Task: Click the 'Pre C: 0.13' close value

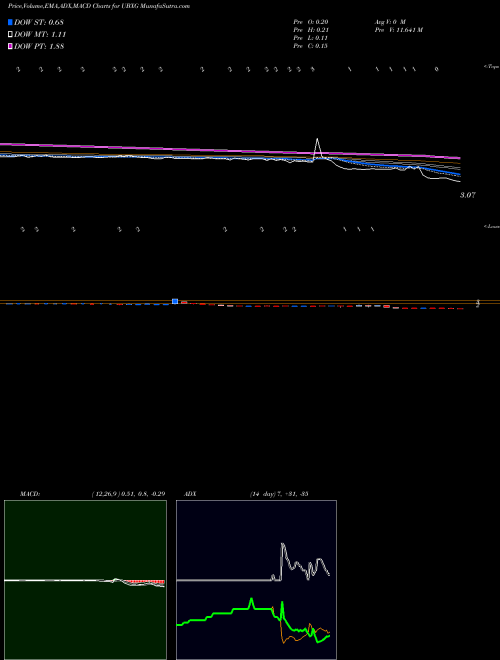Action: pos(311,46)
